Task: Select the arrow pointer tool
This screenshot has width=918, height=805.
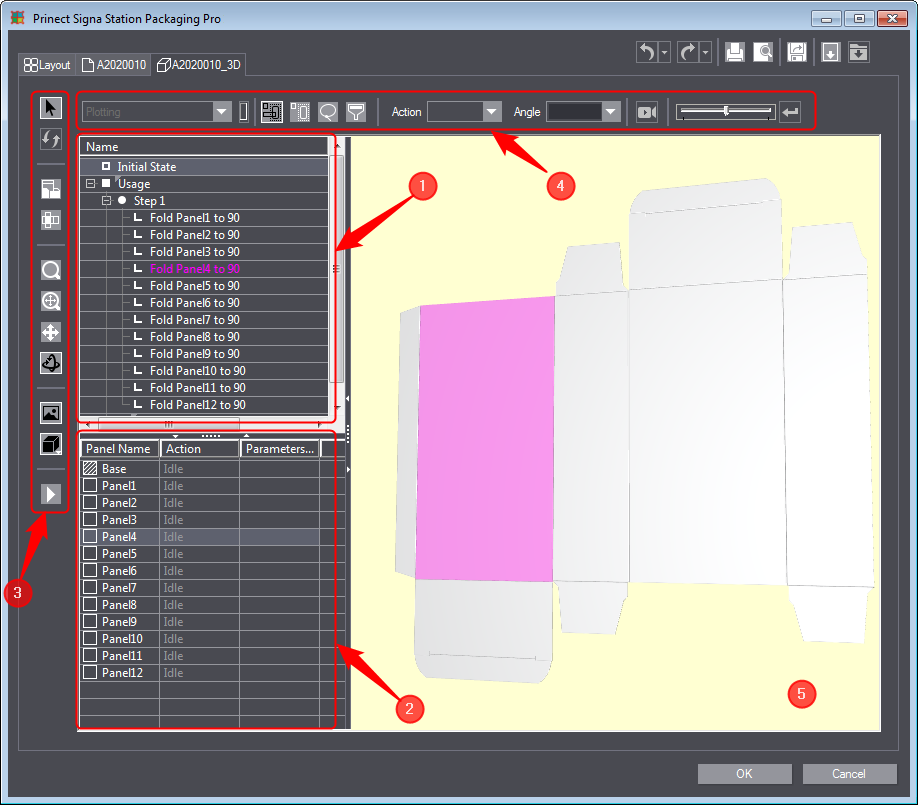Action: [x=51, y=107]
